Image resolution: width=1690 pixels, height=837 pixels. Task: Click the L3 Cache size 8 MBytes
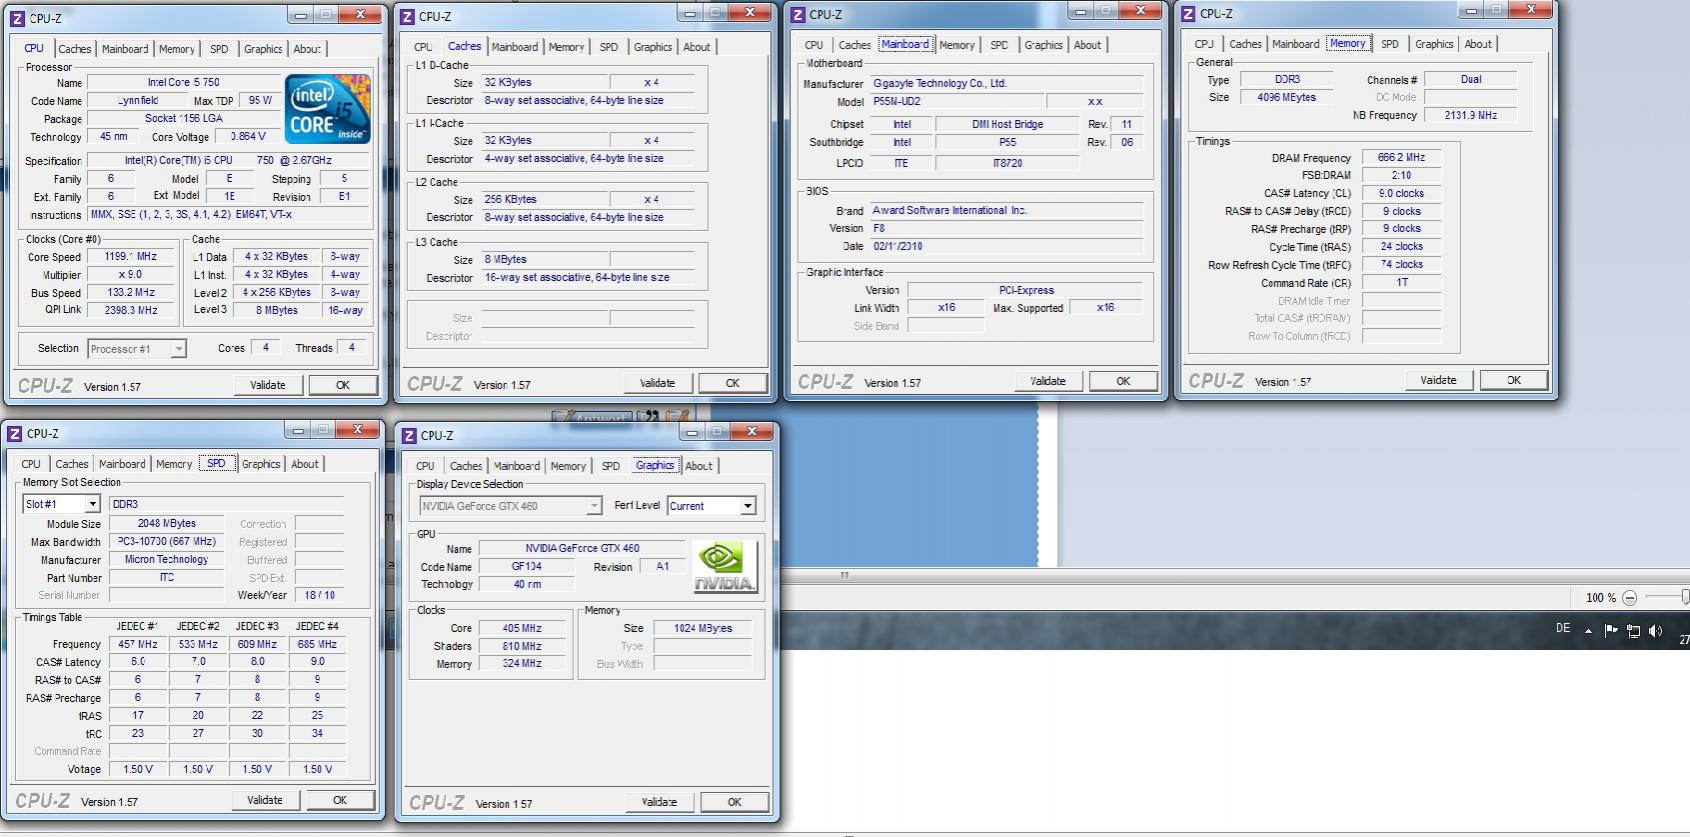[545, 259]
